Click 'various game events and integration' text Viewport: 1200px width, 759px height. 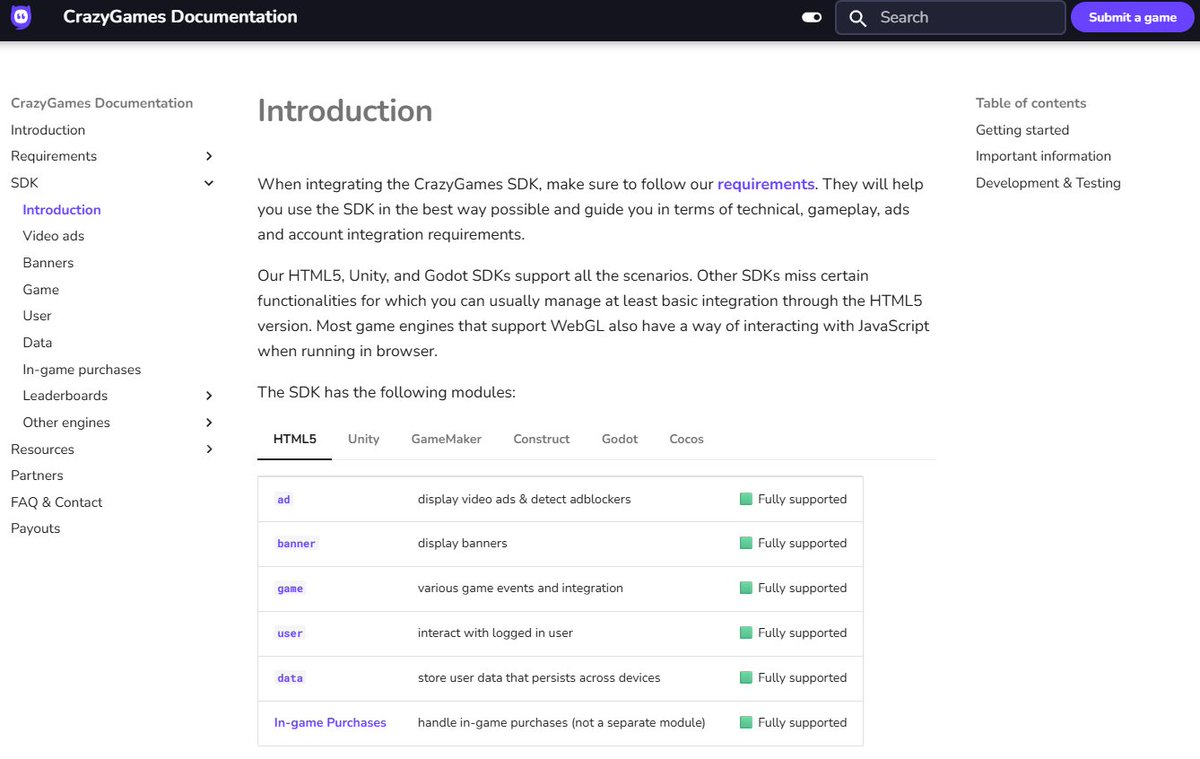pos(520,588)
